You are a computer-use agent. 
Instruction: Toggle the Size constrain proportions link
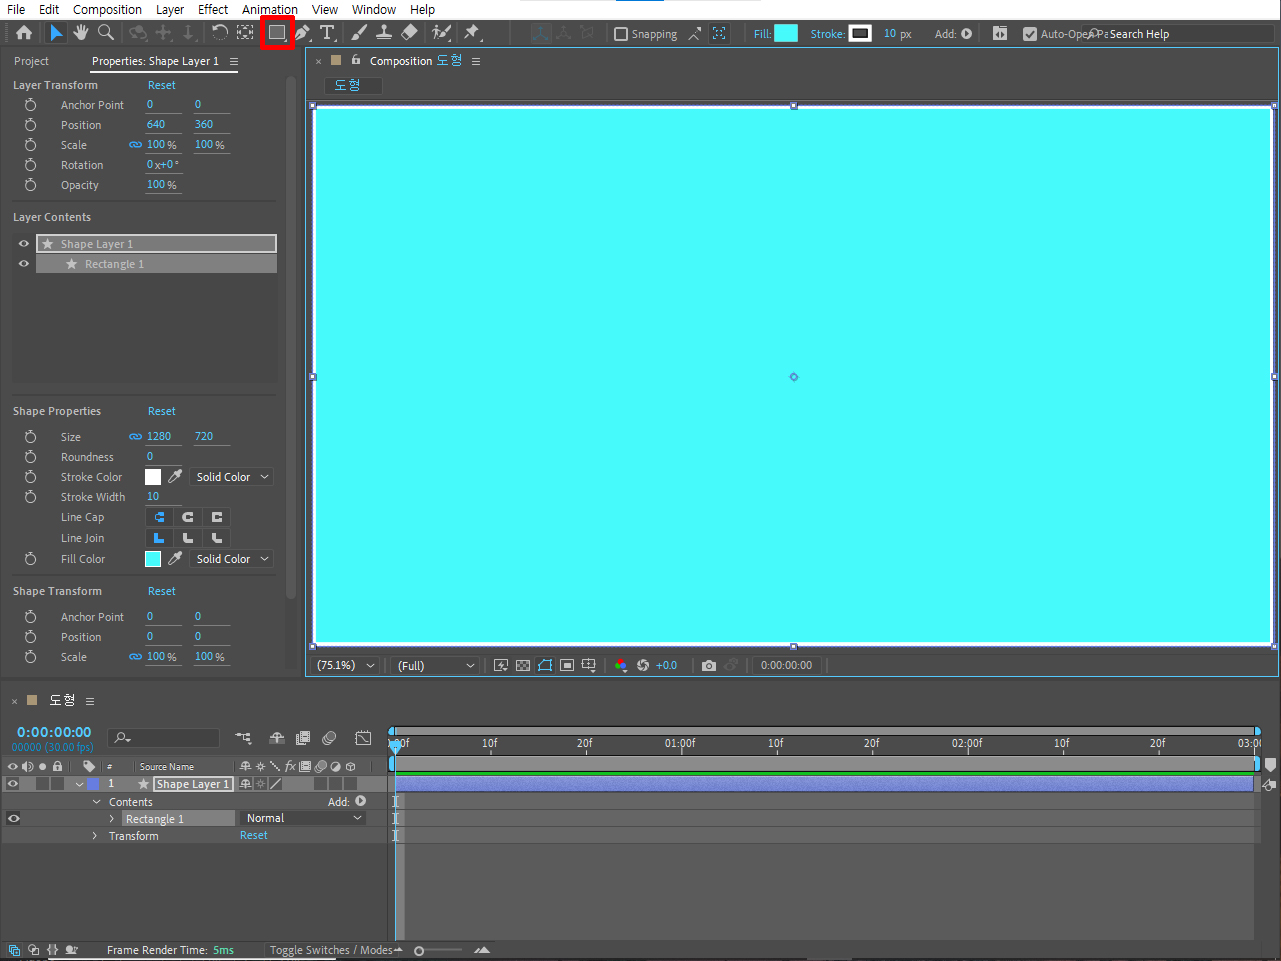135,437
